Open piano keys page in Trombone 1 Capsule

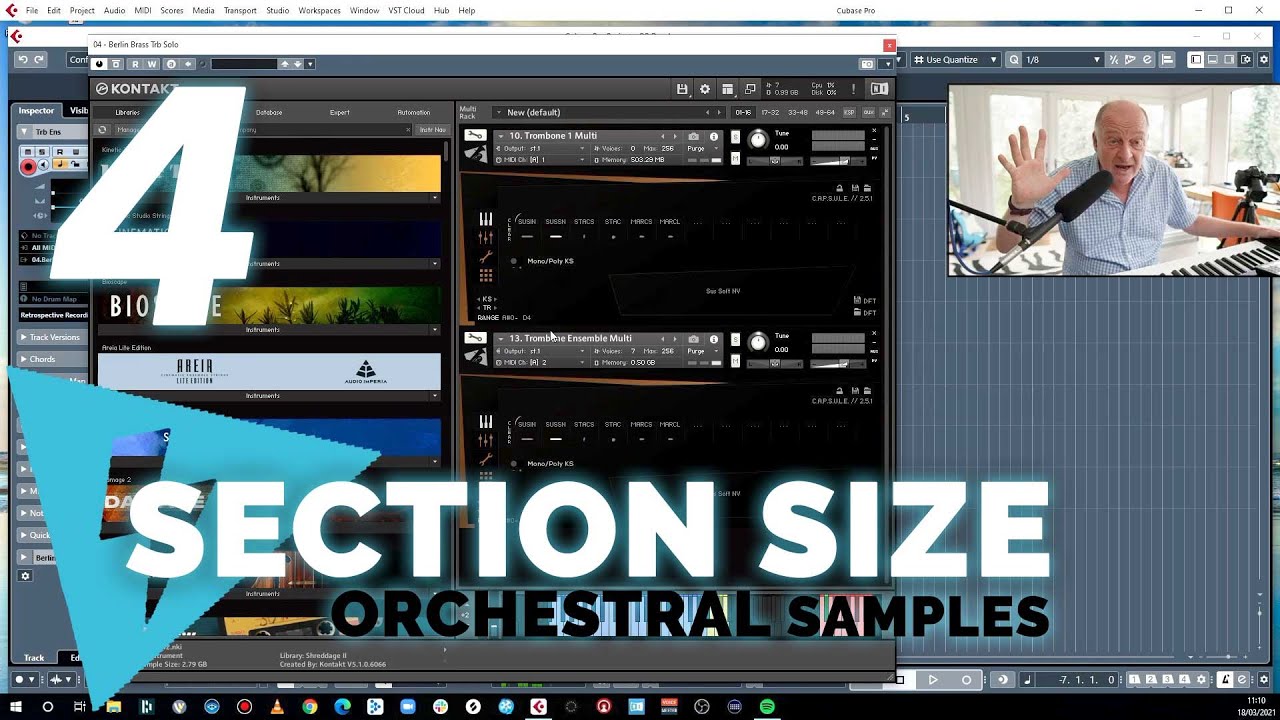485,219
